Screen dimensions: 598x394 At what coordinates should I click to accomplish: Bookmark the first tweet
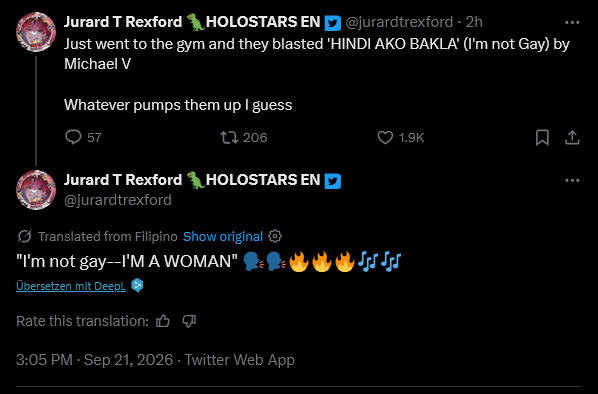click(x=542, y=138)
